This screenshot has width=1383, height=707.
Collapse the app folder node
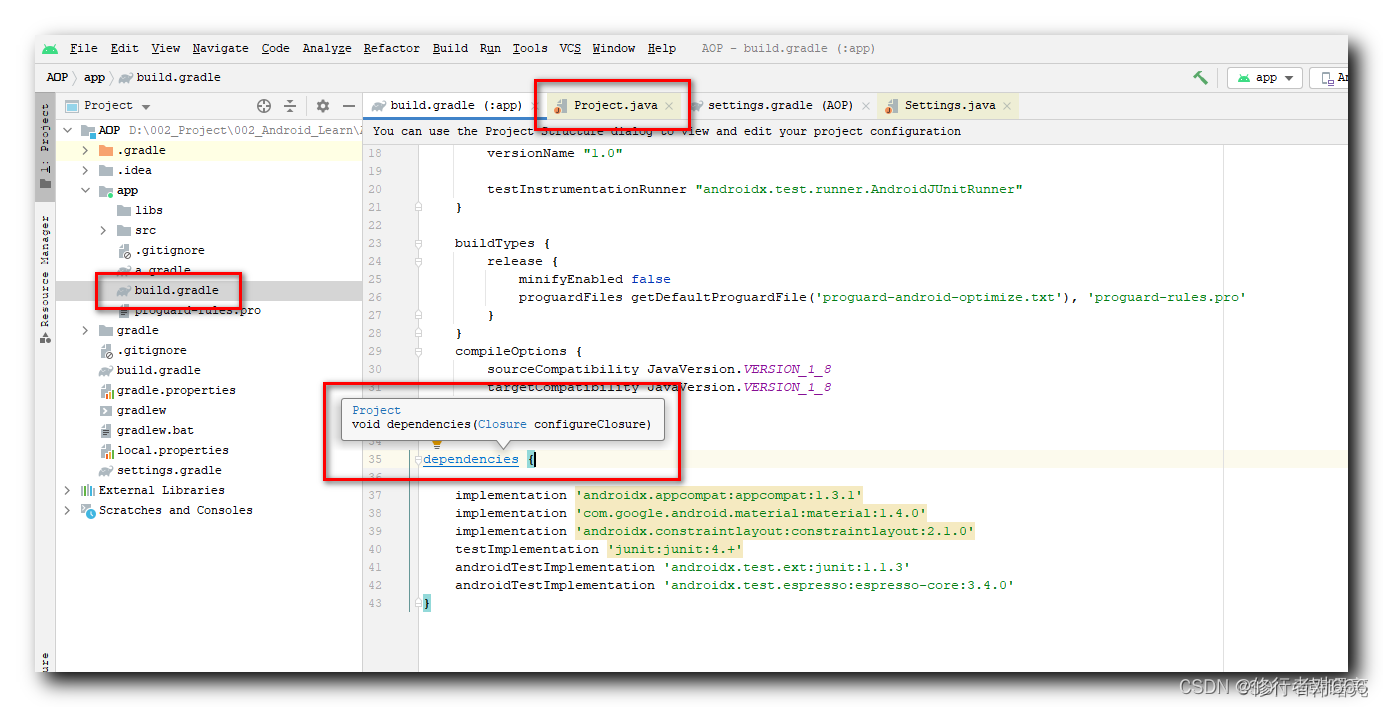[85, 190]
